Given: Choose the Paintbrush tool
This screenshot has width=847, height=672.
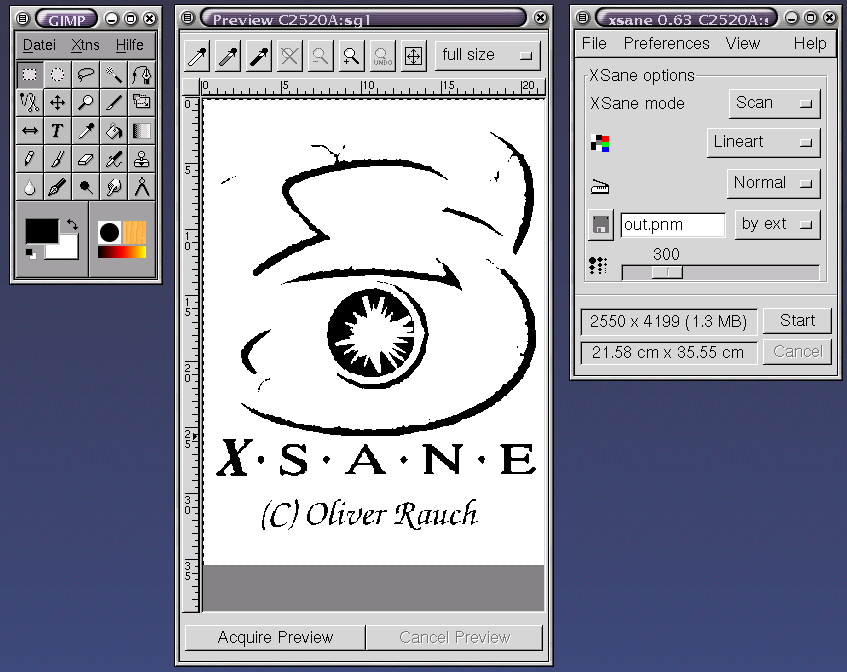Looking at the screenshot, I should (58, 159).
